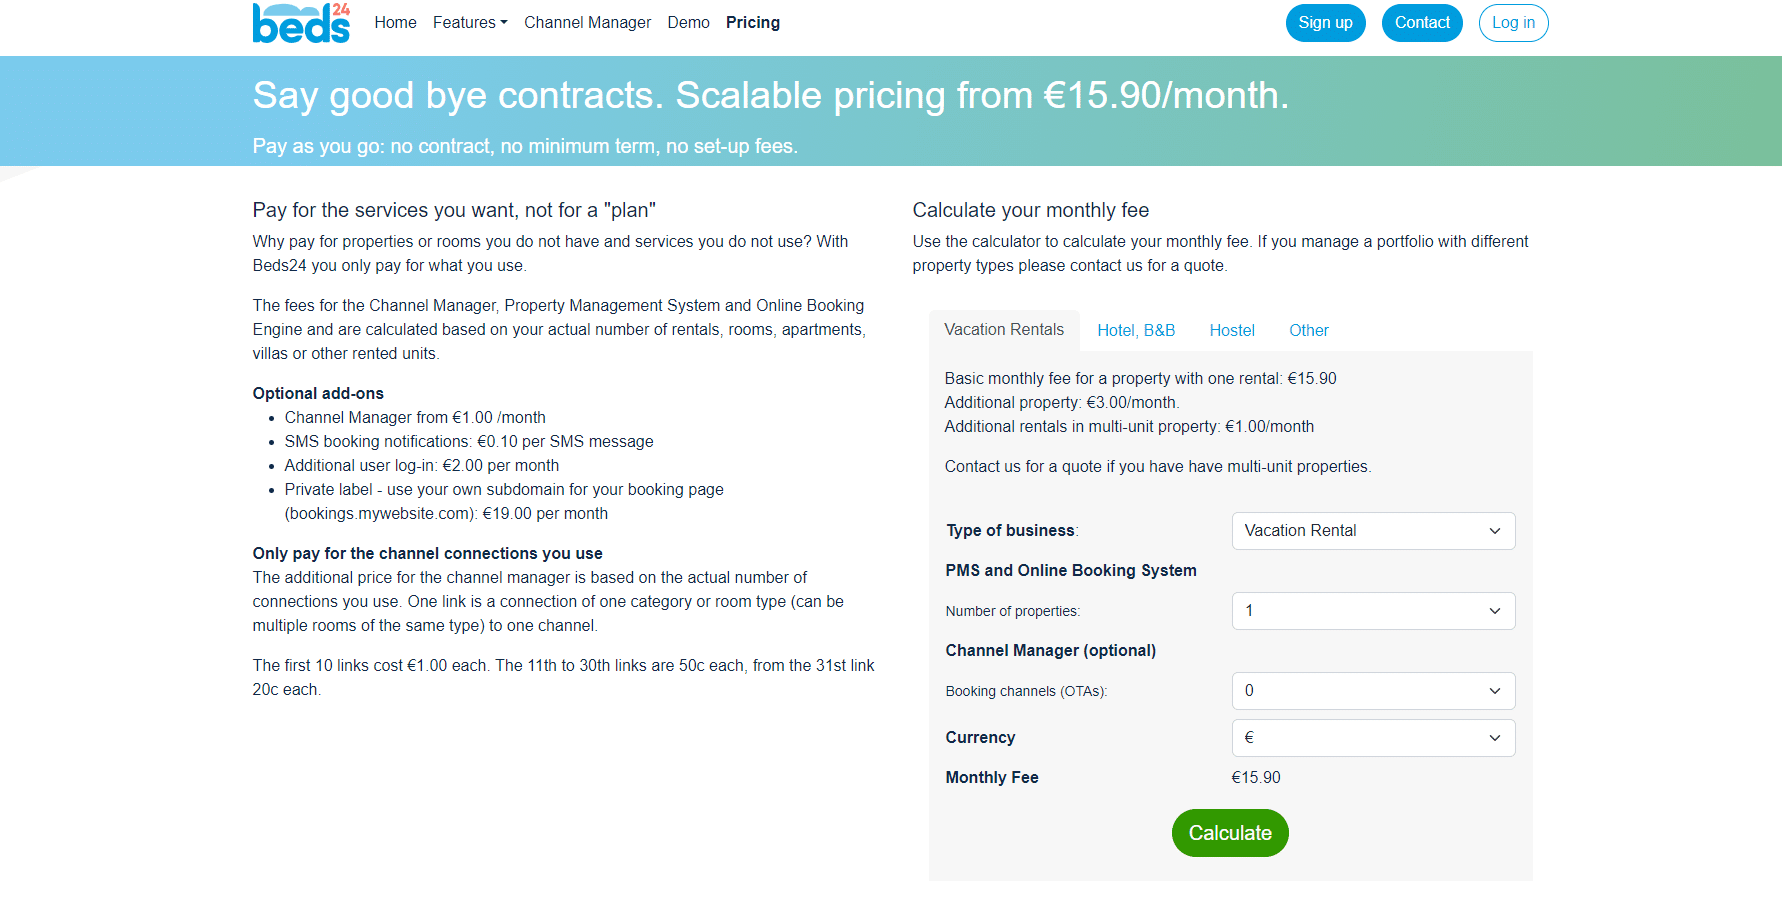
Task: Switch to the Other tab
Action: (x=1308, y=330)
